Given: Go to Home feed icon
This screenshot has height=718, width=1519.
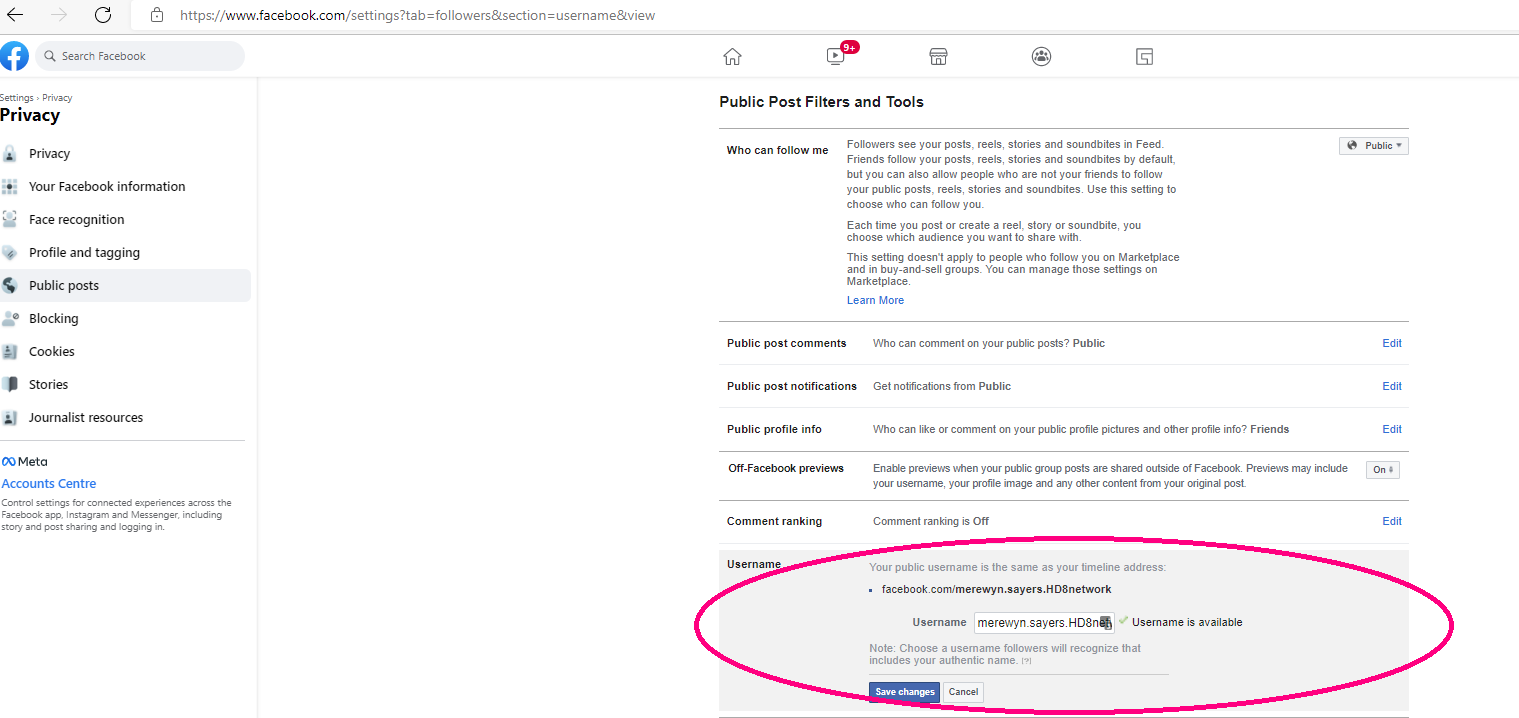Looking at the screenshot, I should [x=732, y=56].
